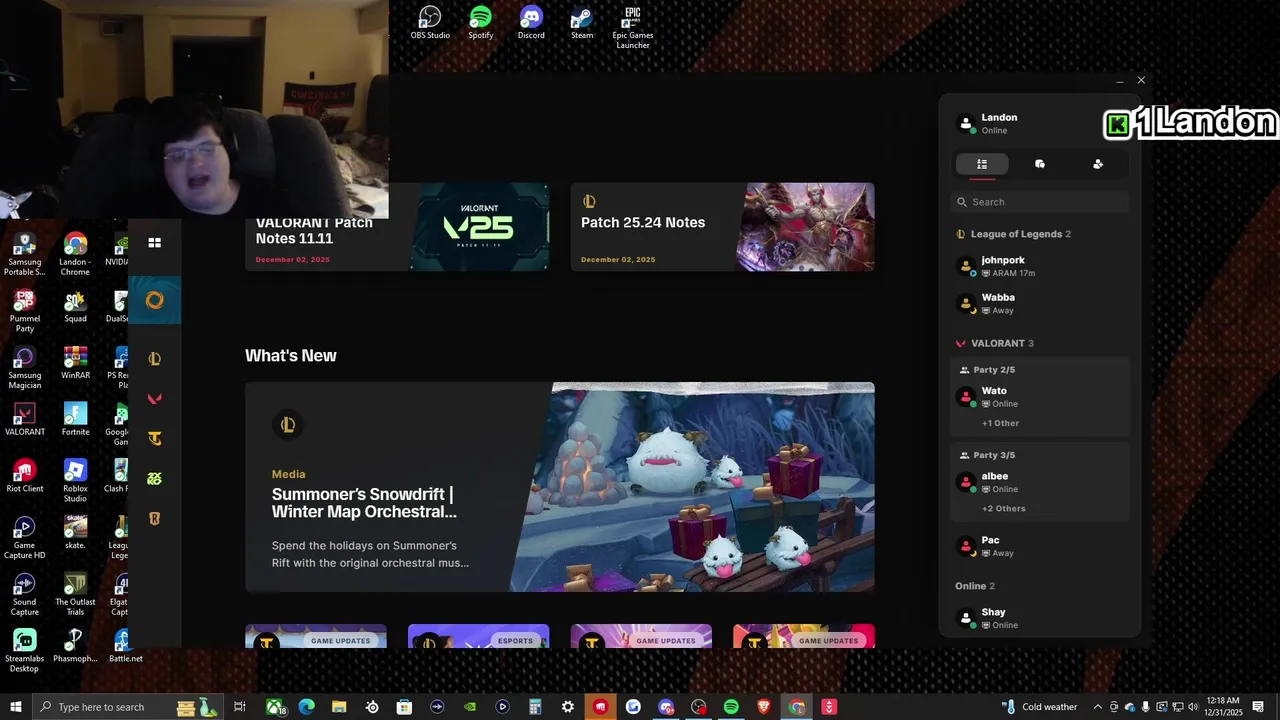Switch to the chat messages tab
This screenshot has width=1280, height=720.
1040,164
